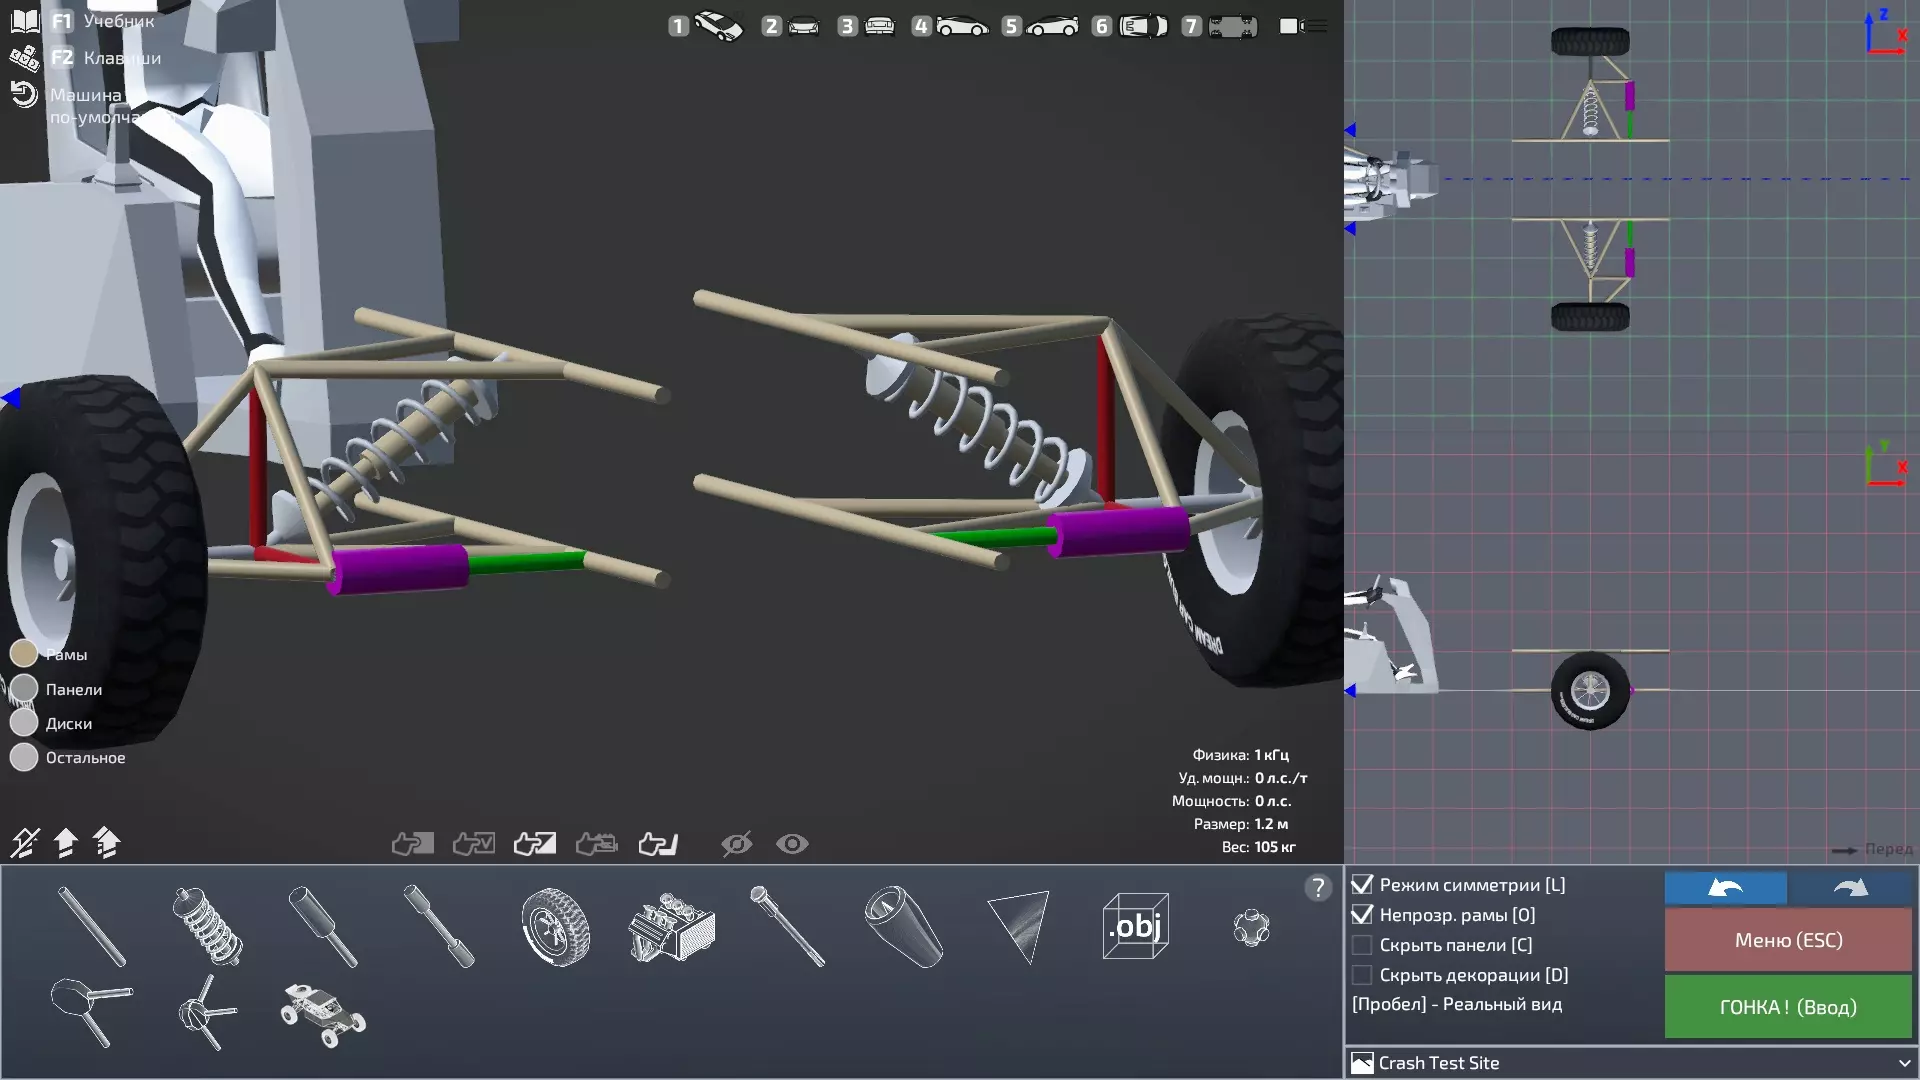The height and width of the screenshot is (1080, 1920).
Task: Choose the buggy template car icon
Action: 322,1014
